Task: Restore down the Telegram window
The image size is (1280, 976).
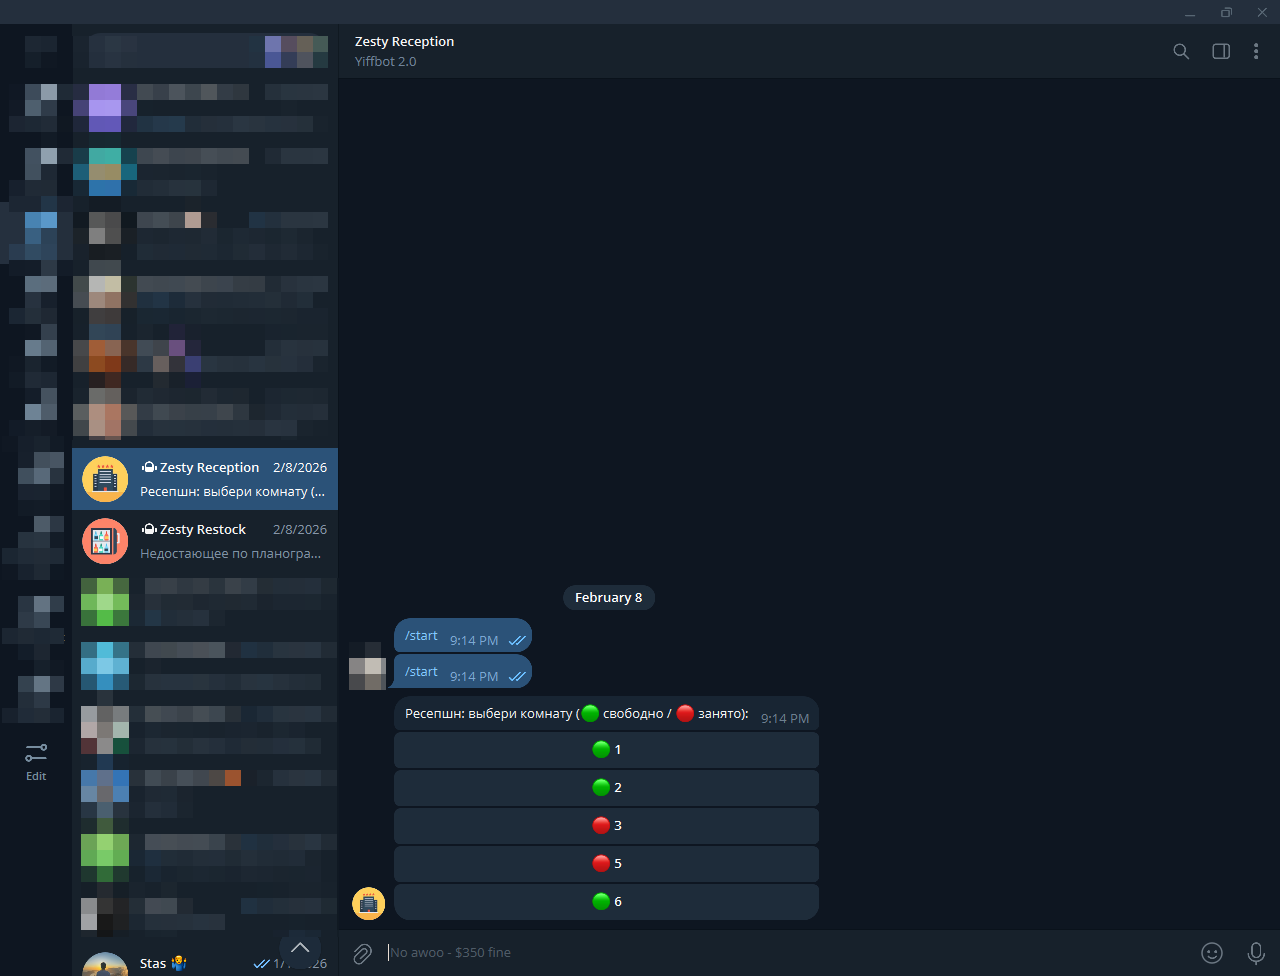Action: pyautogui.click(x=1226, y=13)
